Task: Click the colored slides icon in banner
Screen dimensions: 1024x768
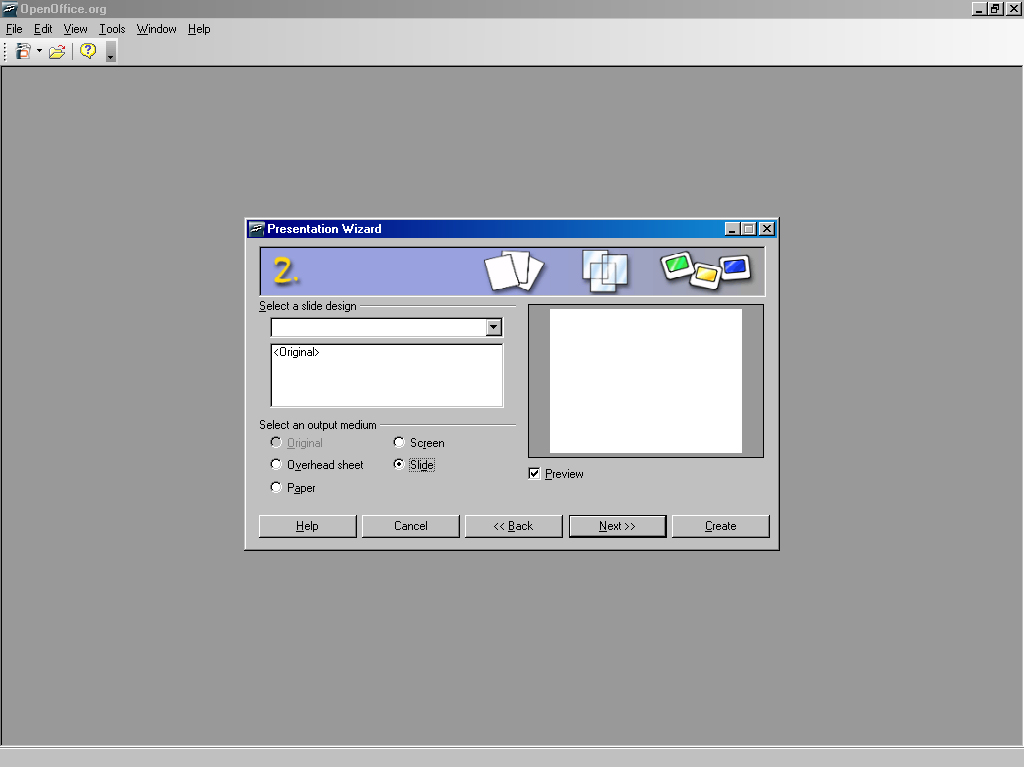Action: [x=705, y=268]
